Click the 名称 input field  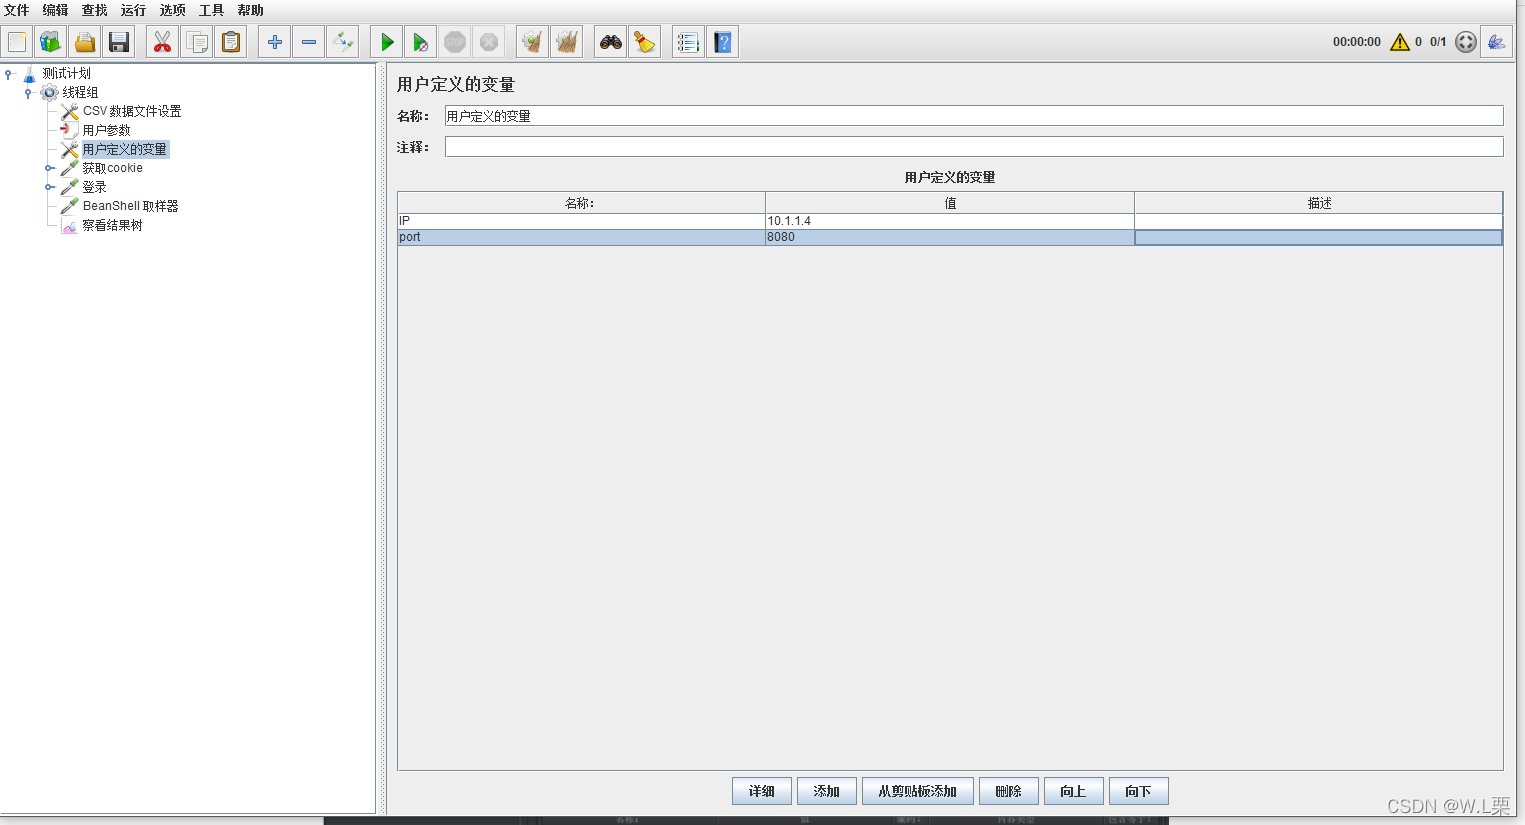(x=974, y=116)
